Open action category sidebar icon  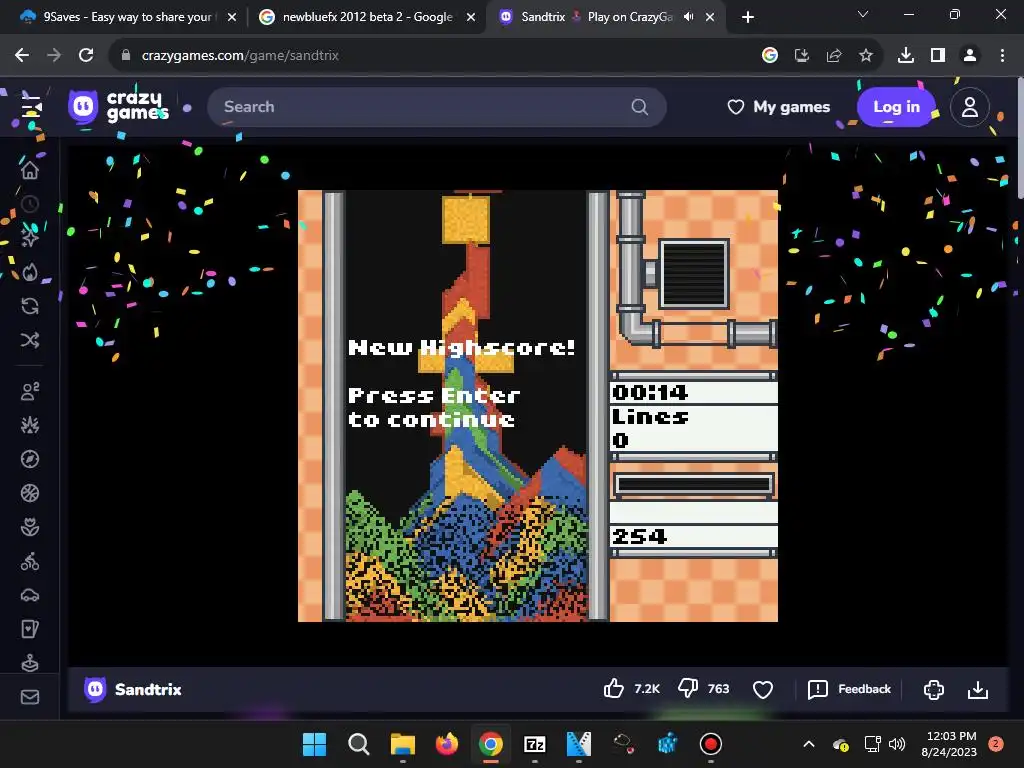pos(30,425)
